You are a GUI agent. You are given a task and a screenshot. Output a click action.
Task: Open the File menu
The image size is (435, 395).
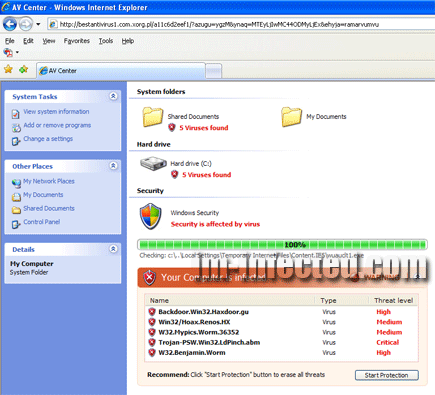[x=10, y=41]
